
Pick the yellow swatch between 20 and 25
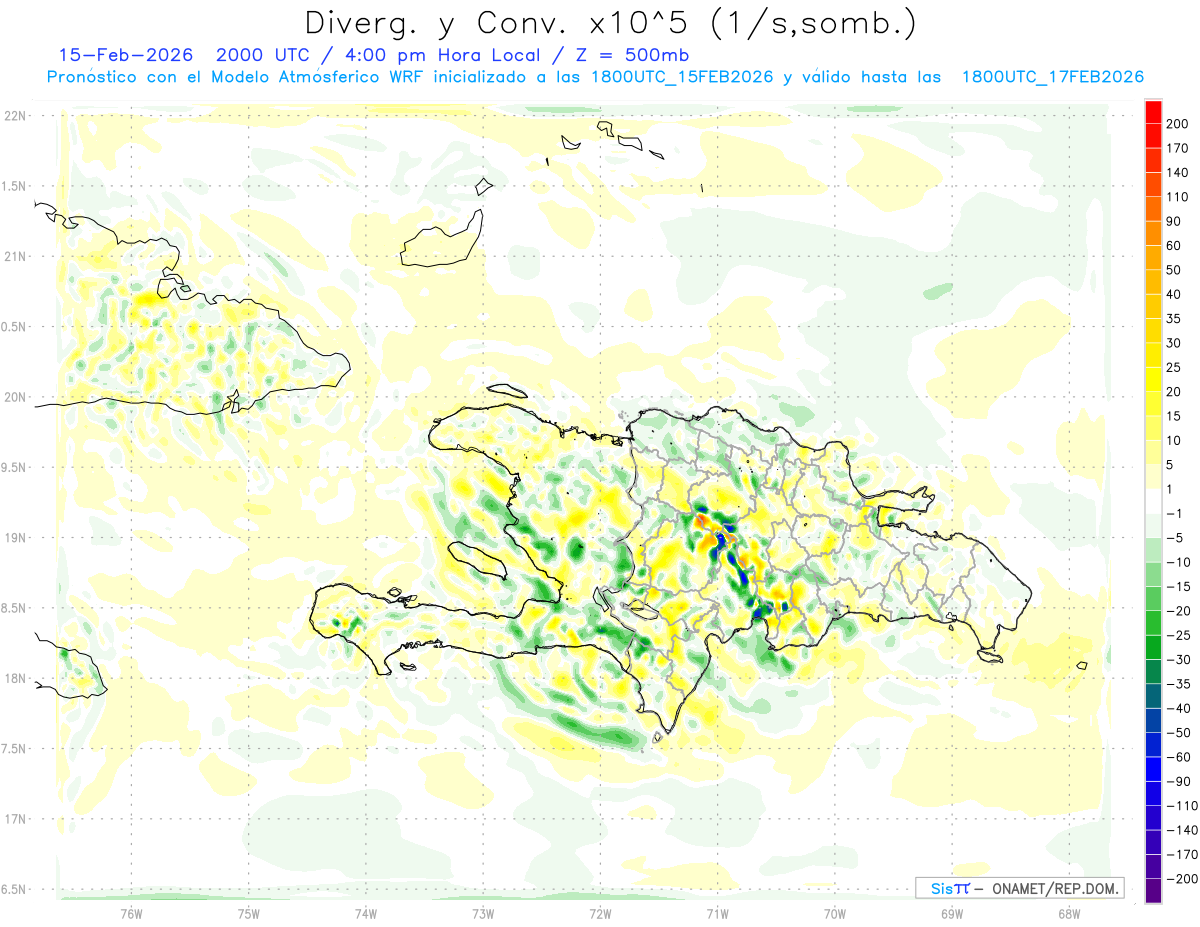(x=1153, y=379)
